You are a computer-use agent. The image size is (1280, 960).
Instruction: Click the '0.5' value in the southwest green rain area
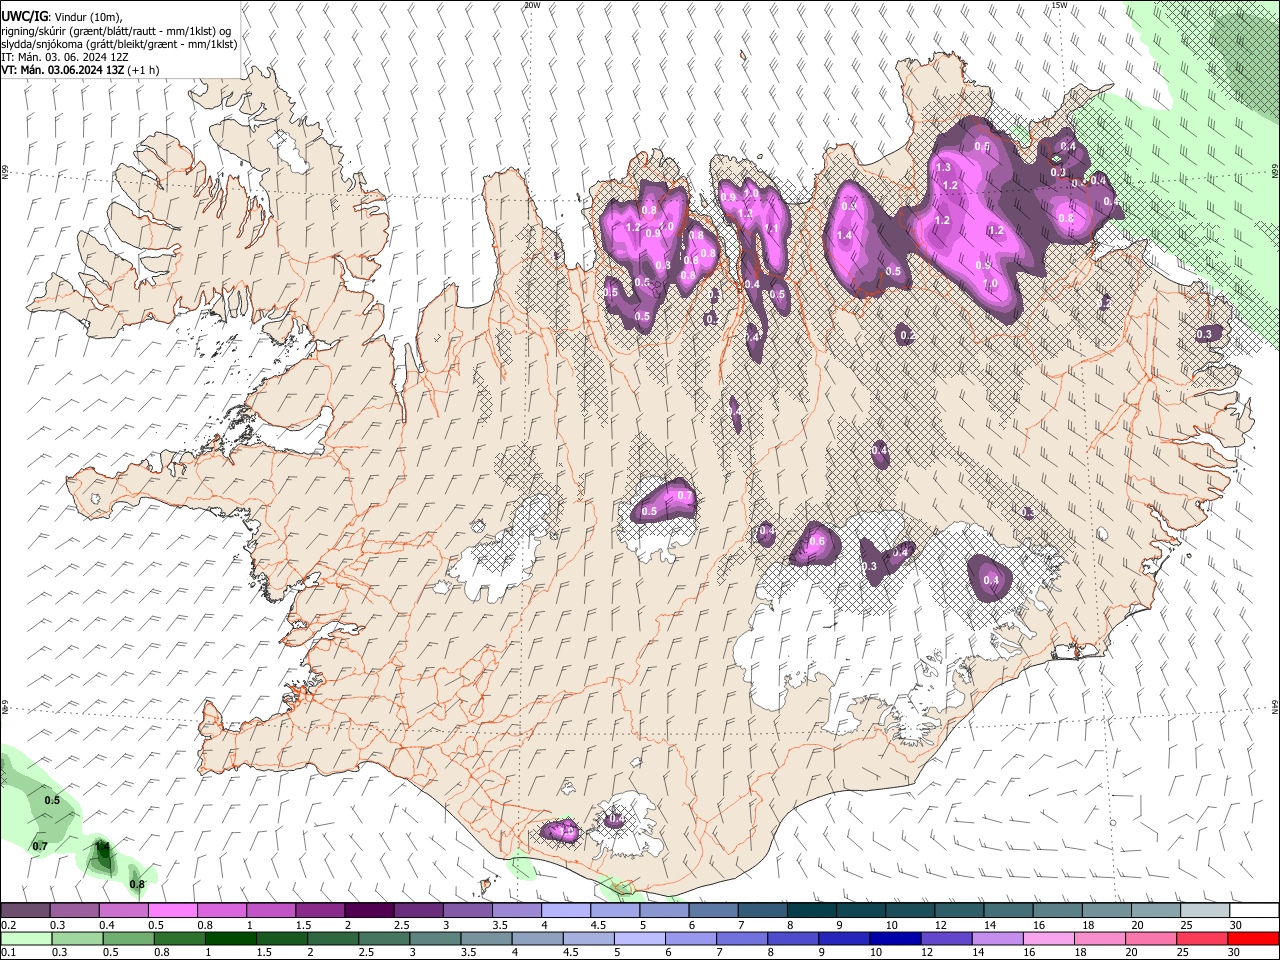pyautogui.click(x=53, y=800)
